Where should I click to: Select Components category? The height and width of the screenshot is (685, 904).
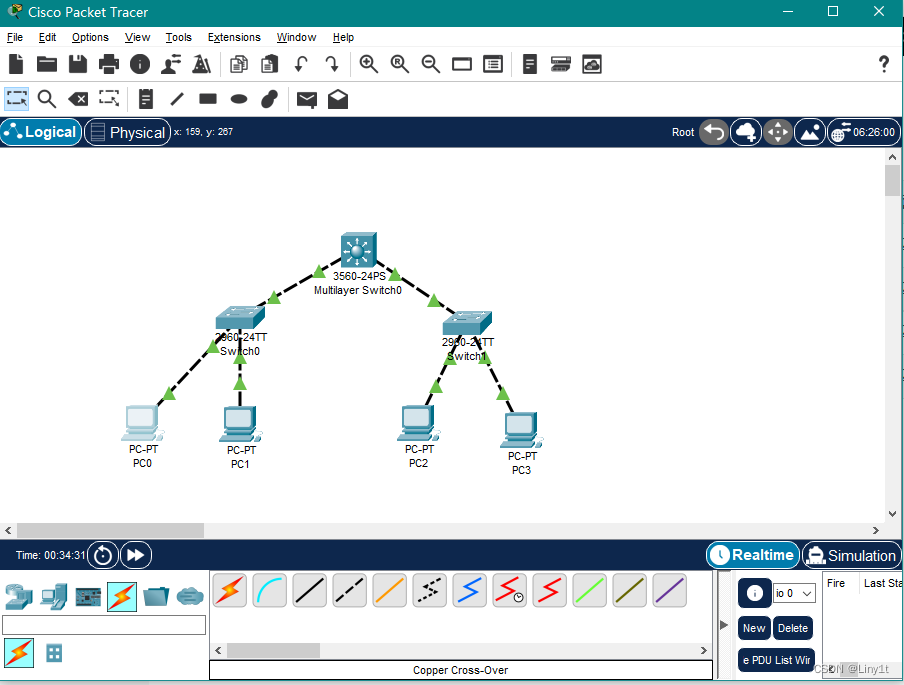pos(88,597)
